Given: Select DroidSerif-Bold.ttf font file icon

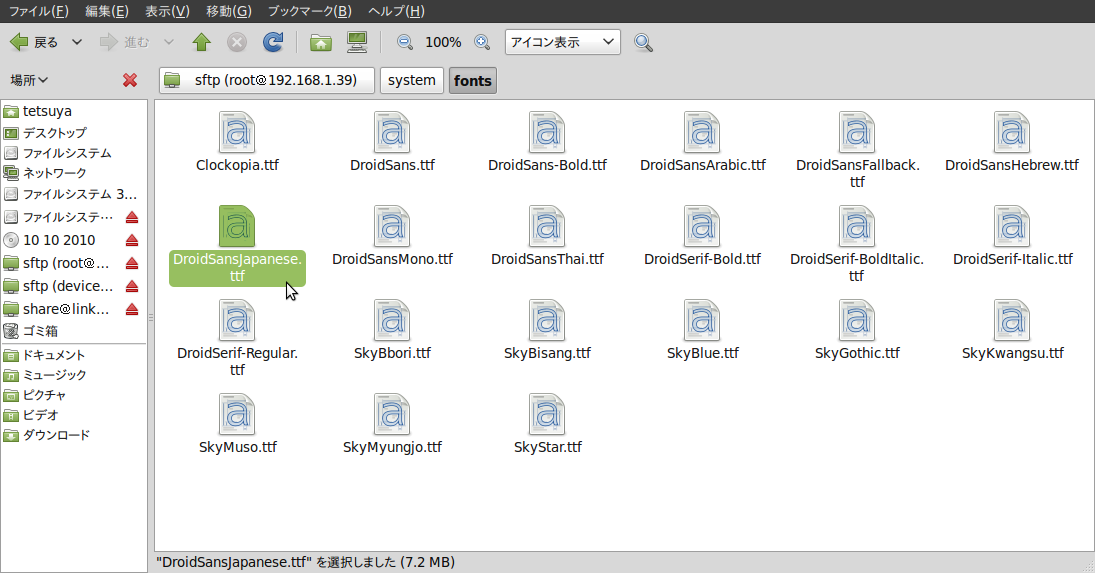Looking at the screenshot, I should pos(703,226).
